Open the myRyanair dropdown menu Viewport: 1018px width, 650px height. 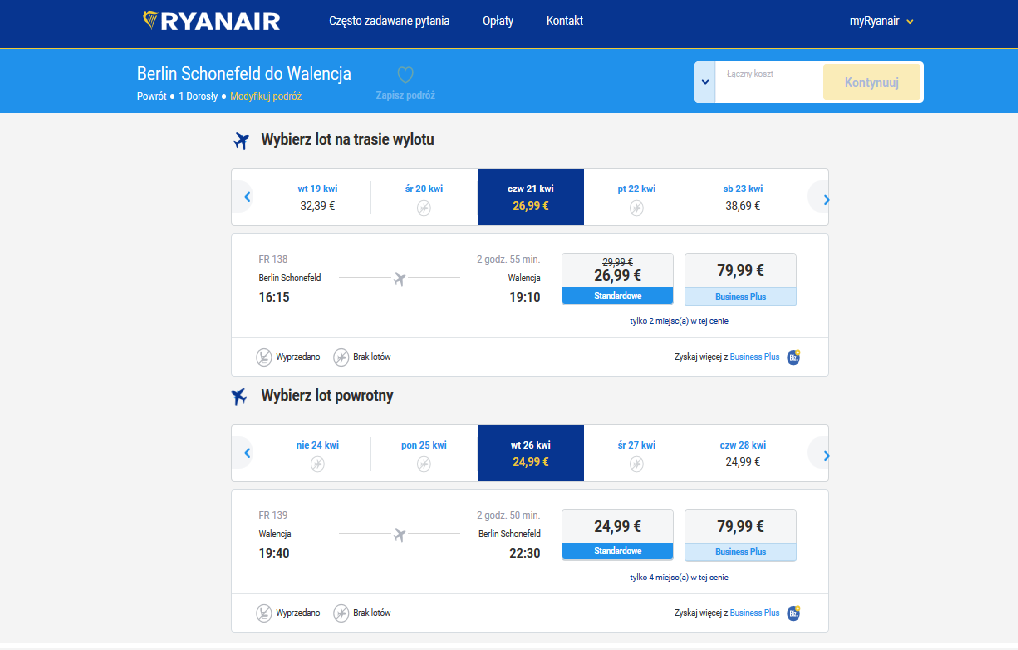coord(881,21)
